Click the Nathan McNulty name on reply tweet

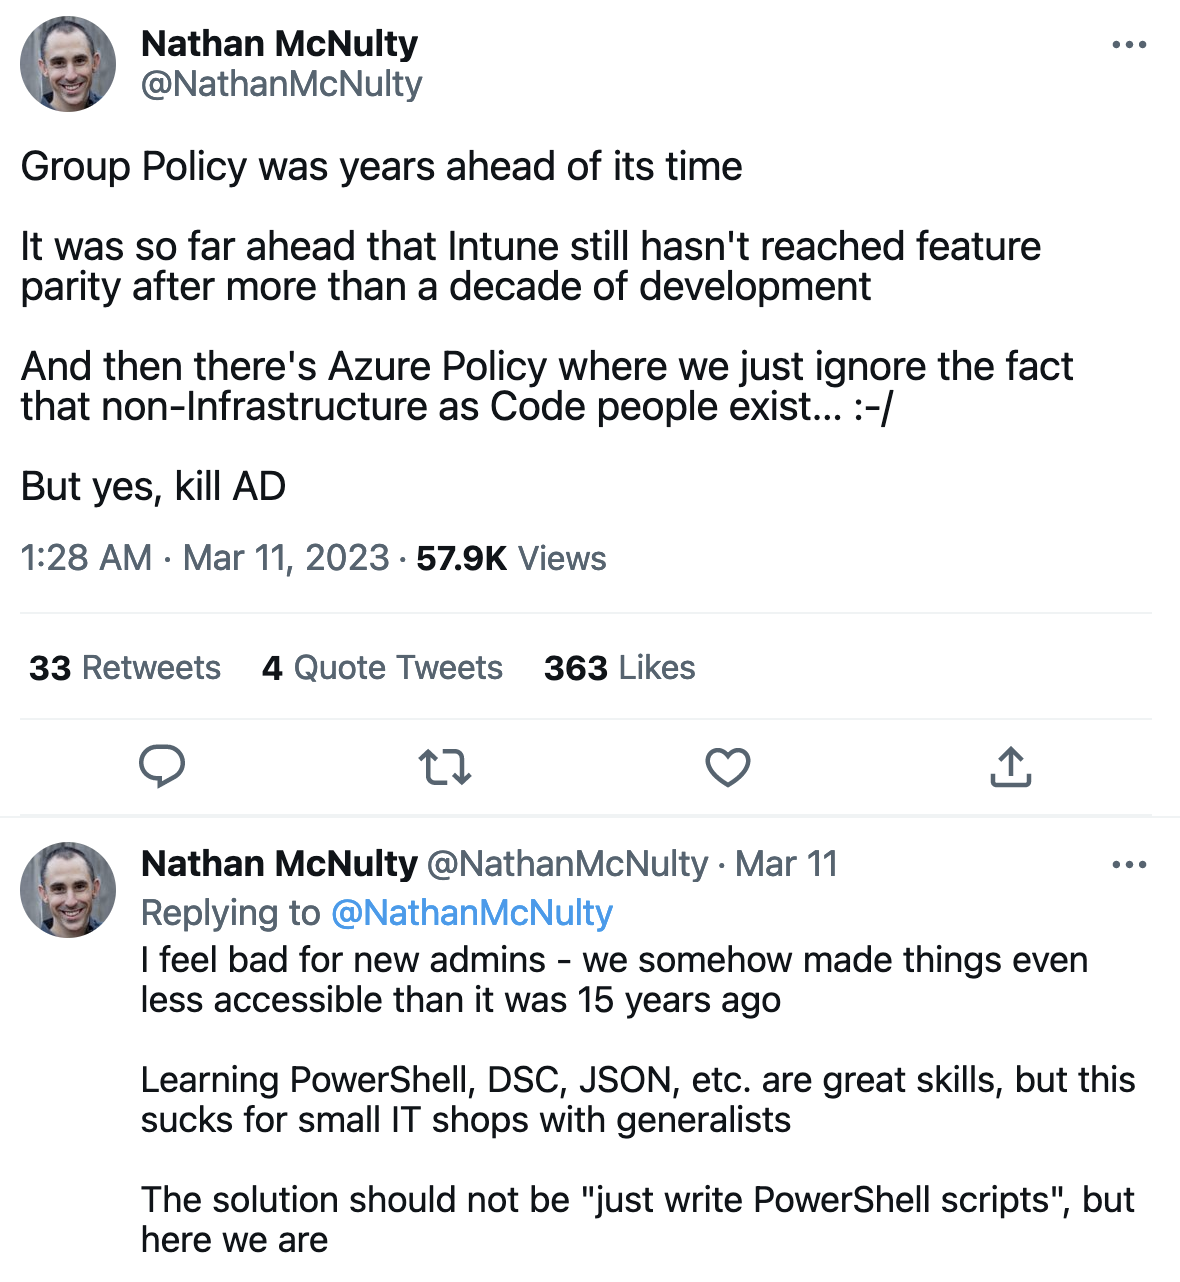[x=280, y=864]
